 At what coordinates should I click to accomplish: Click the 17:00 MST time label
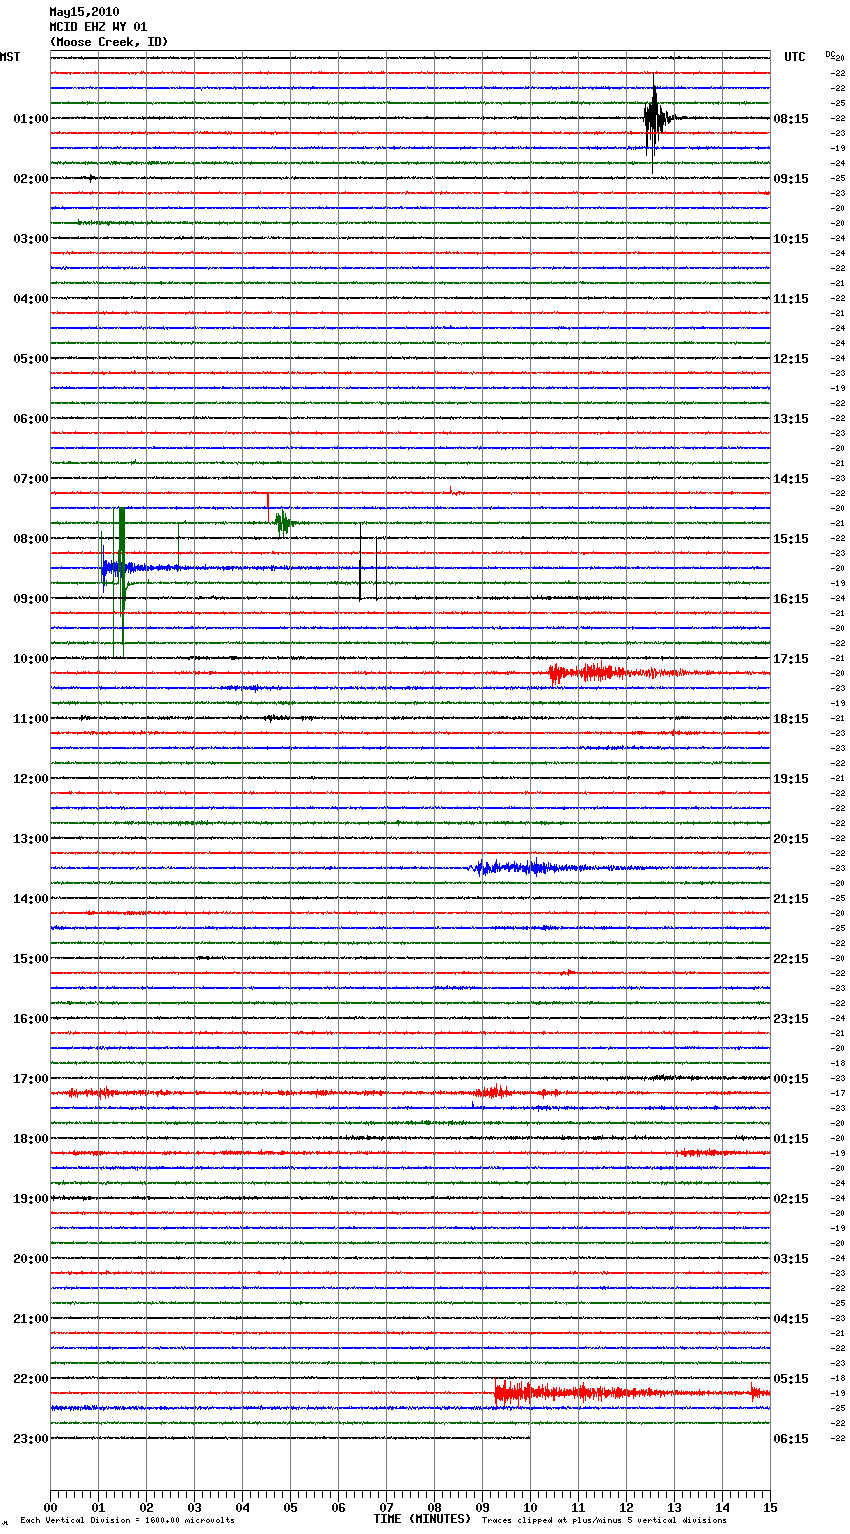pyautogui.click(x=30, y=1079)
